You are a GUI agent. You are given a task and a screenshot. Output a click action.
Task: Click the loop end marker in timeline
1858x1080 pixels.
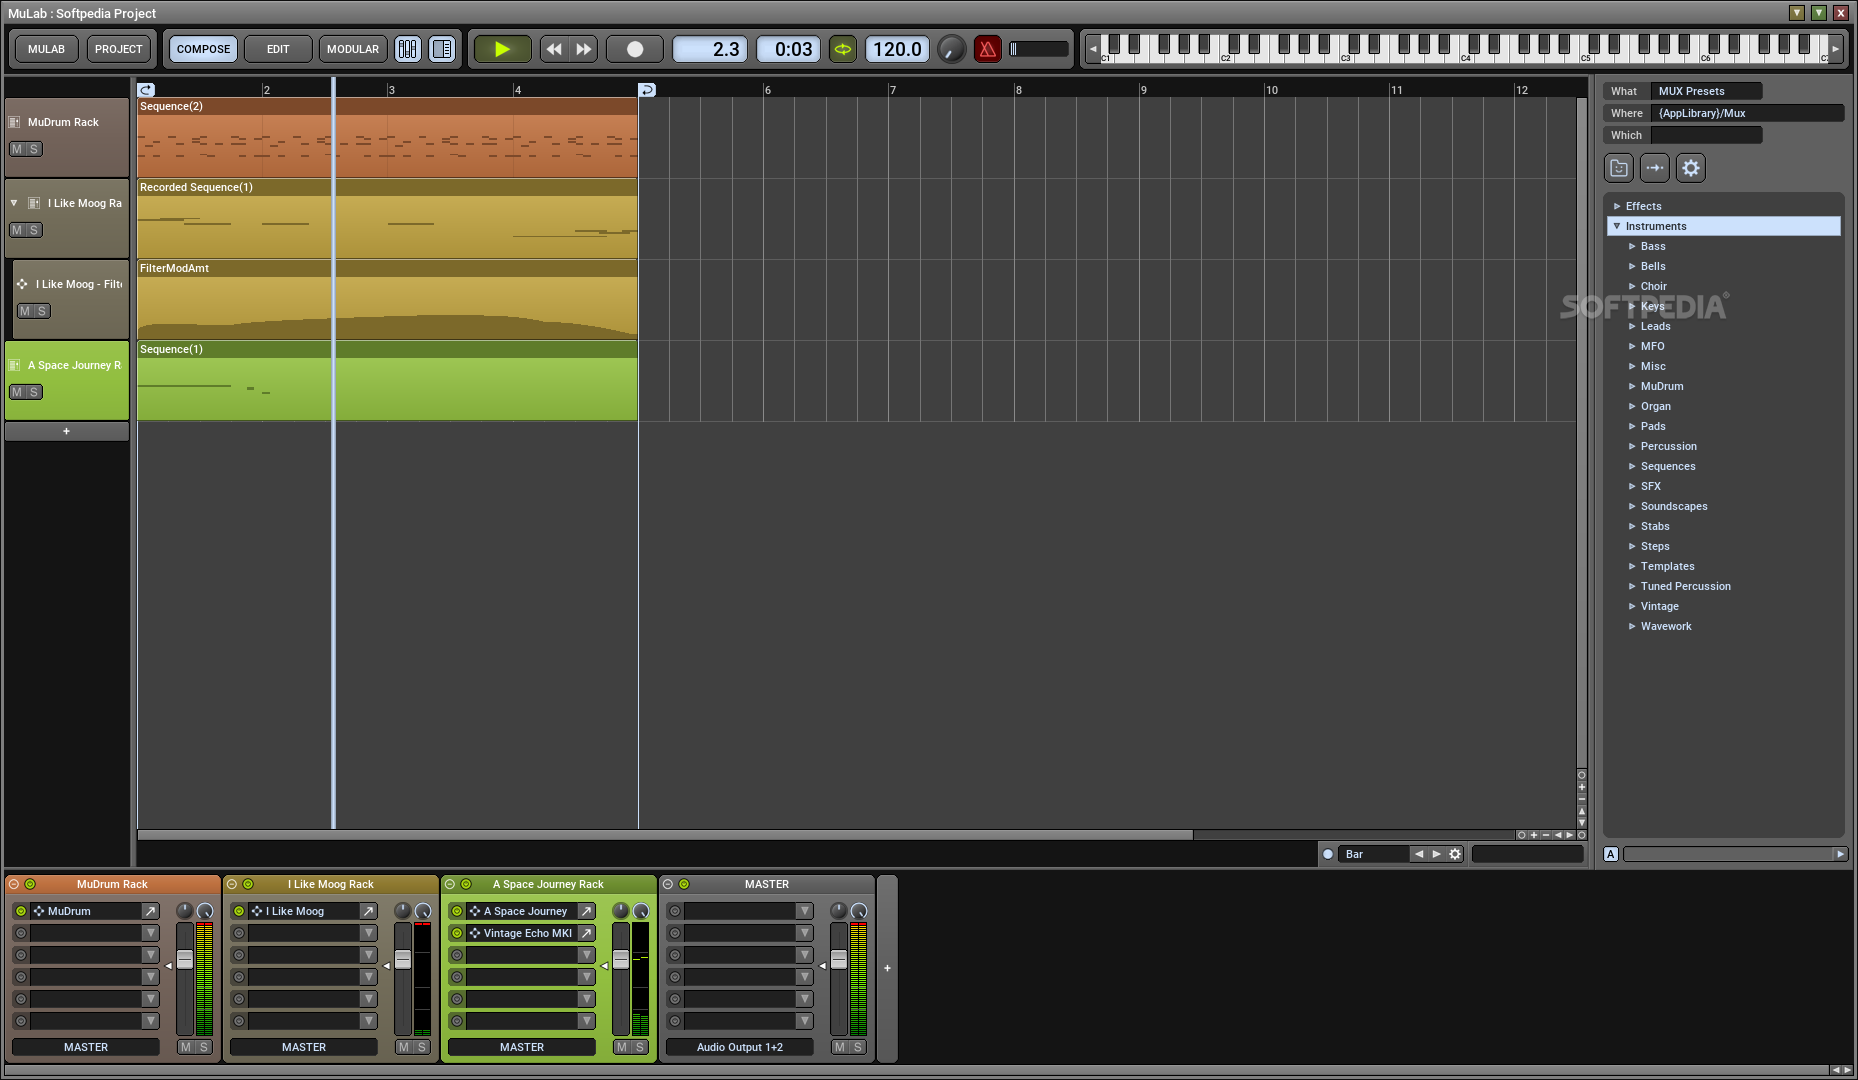coord(647,90)
